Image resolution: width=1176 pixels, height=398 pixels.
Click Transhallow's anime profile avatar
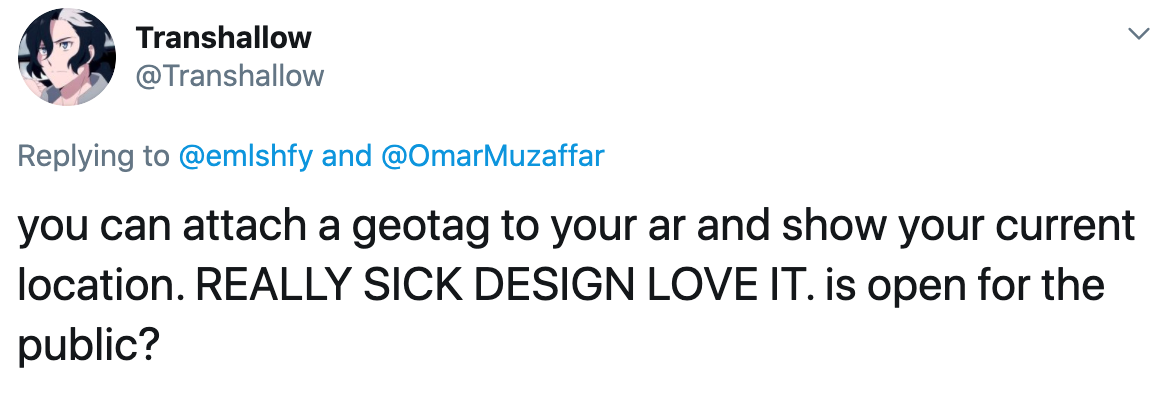pos(67,57)
